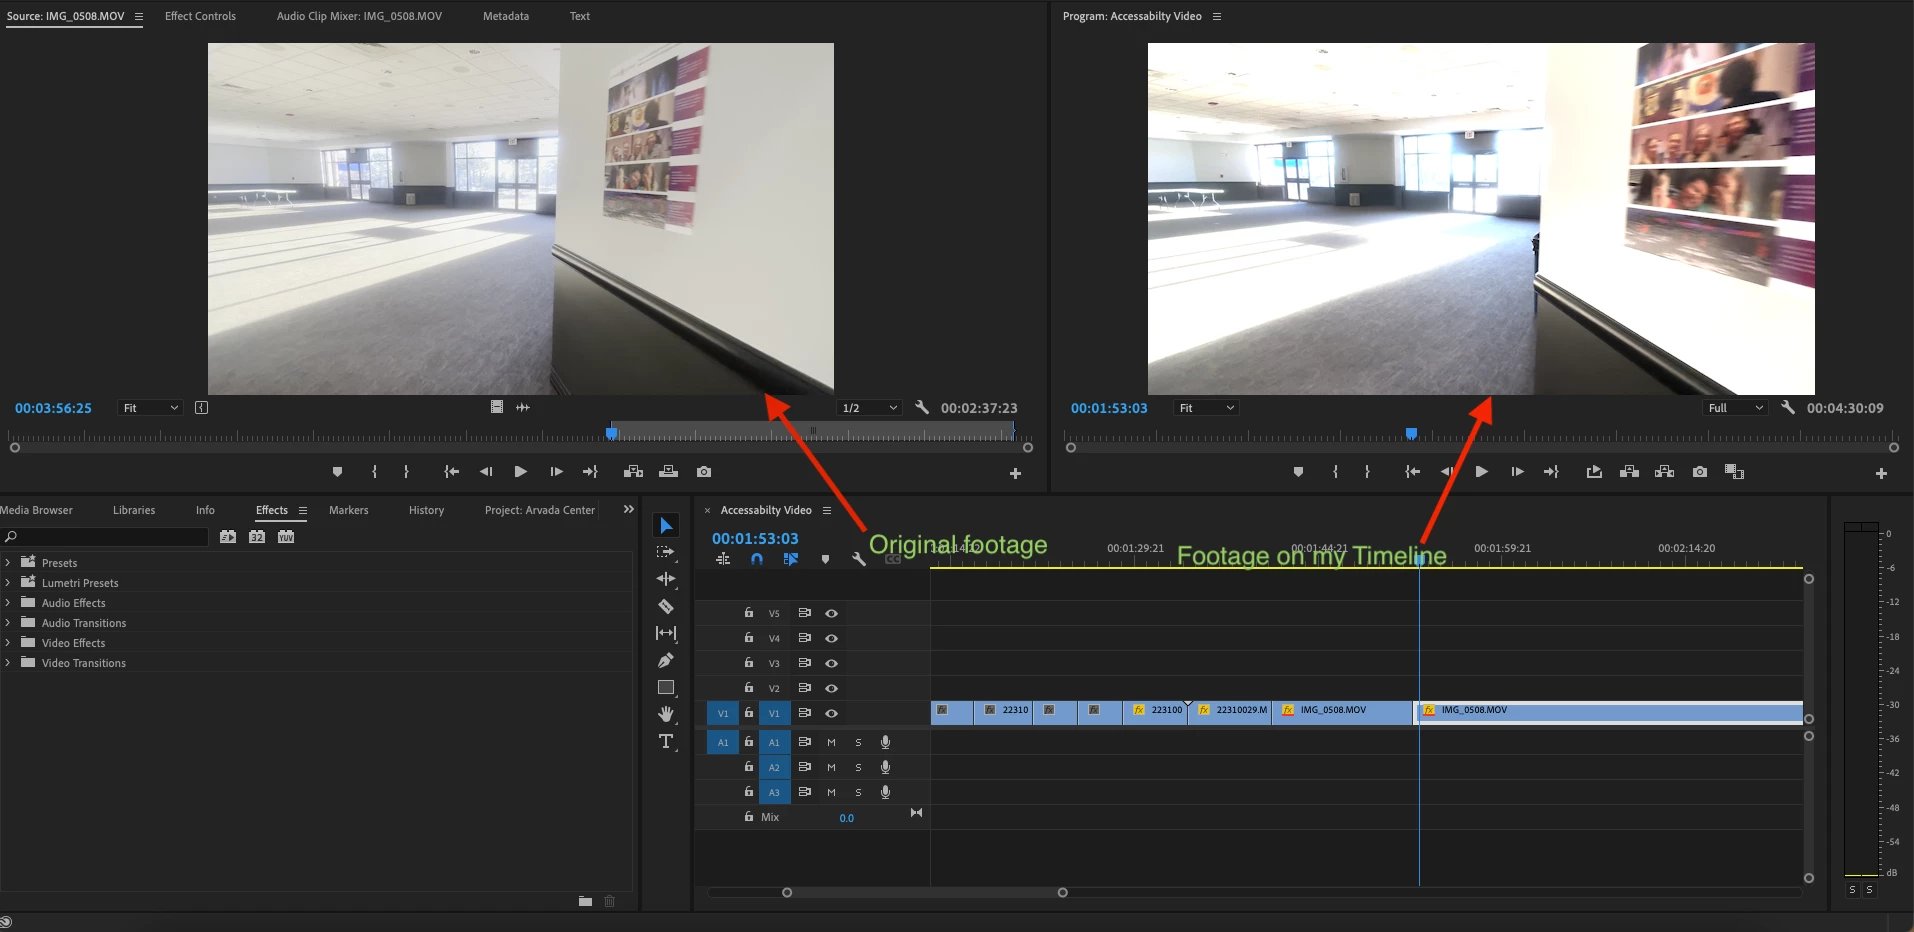This screenshot has width=1914, height=932.
Task: Toggle V5 track output eye
Action: [831, 614]
